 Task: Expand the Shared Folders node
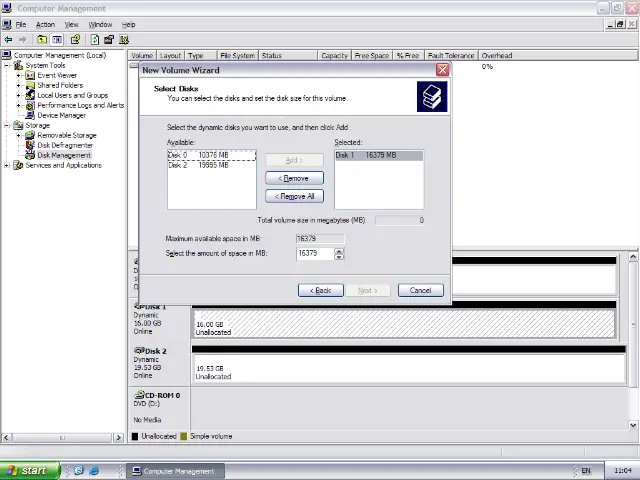point(18,85)
